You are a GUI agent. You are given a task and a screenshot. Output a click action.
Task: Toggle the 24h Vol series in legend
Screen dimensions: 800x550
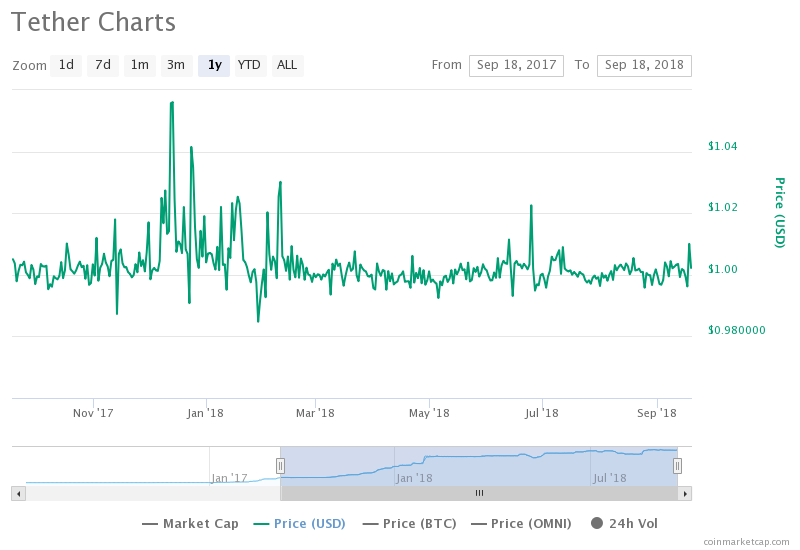(x=624, y=523)
